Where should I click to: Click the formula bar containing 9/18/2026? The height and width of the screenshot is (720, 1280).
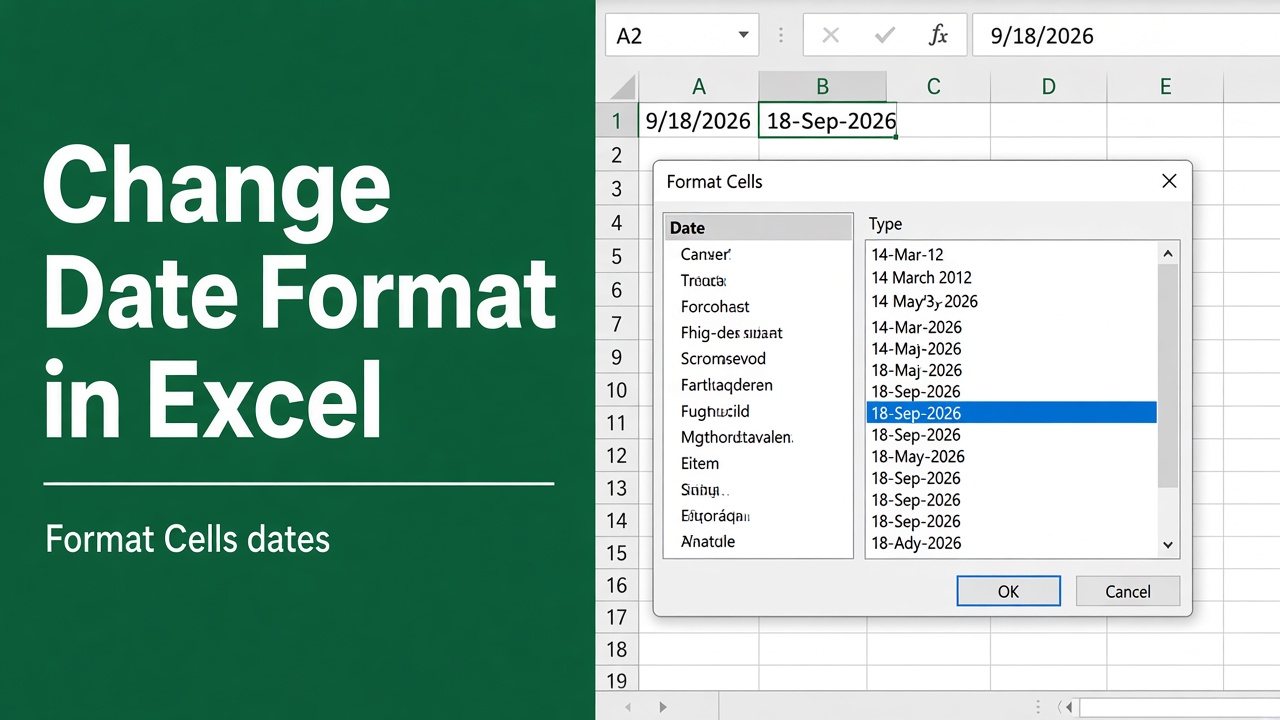point(1126,36)
